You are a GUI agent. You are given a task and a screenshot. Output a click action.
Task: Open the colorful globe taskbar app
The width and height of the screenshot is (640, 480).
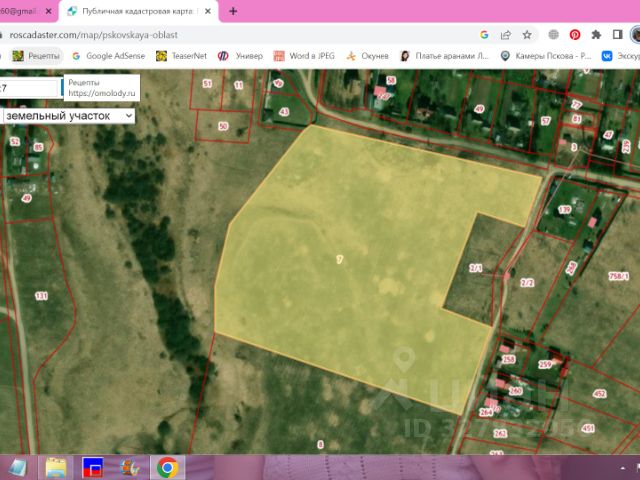click(x=129, y=468)
